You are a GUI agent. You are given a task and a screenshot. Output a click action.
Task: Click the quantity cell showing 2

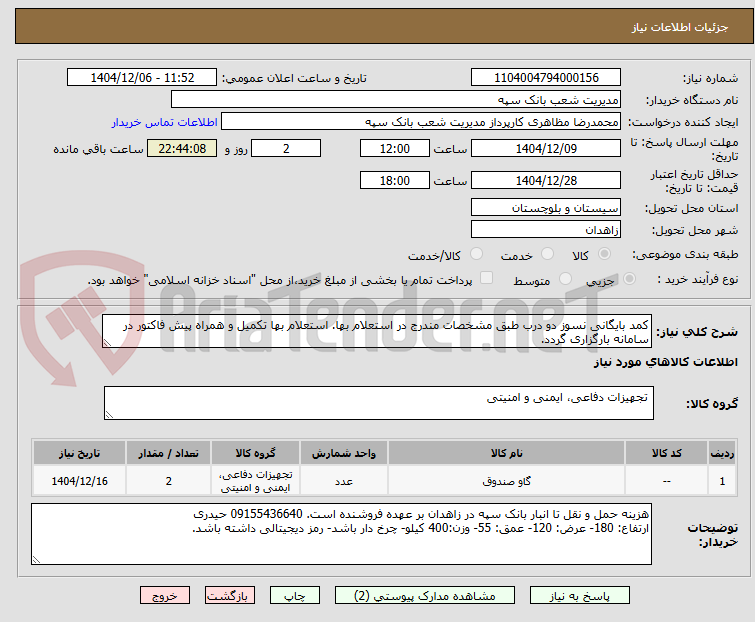pos(169,480)
